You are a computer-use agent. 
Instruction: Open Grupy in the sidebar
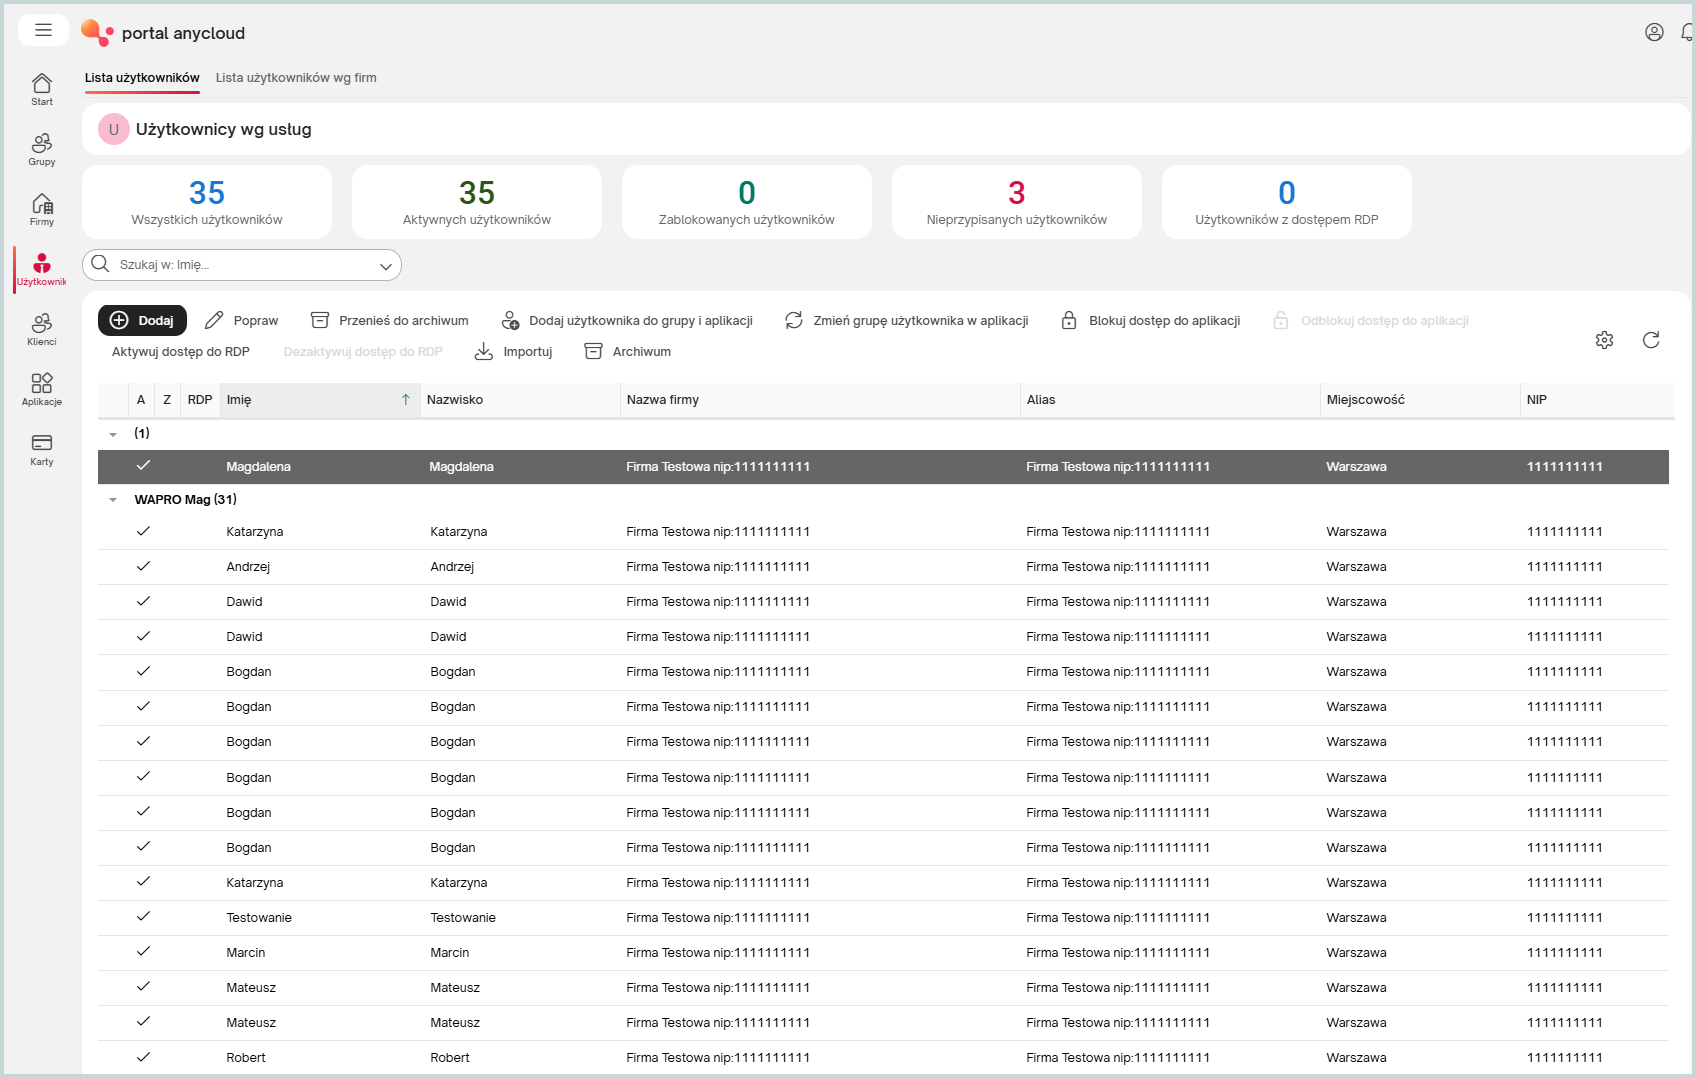[x=42, y=149]
